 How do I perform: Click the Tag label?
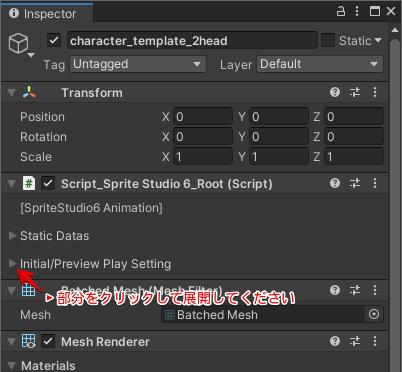coord(54,64)
